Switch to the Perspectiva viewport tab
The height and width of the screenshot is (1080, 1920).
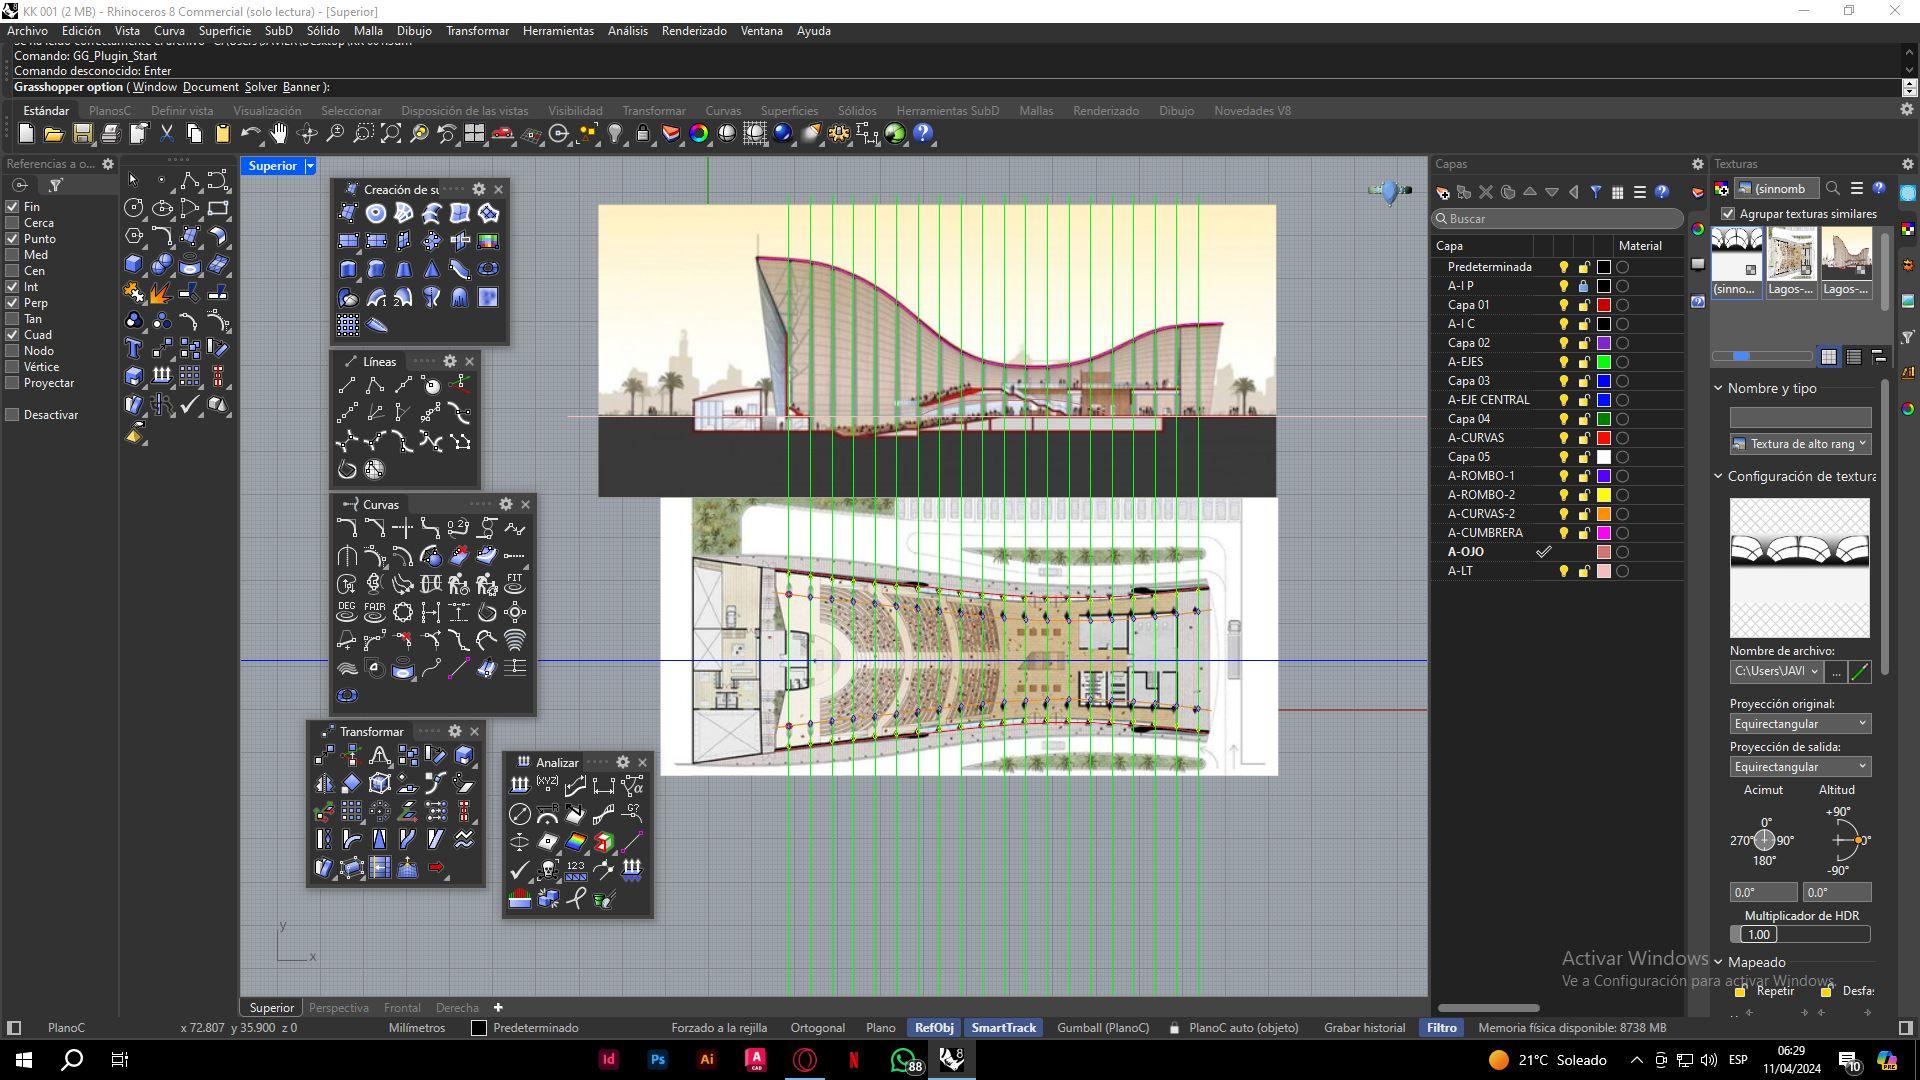click(339, 1008)
